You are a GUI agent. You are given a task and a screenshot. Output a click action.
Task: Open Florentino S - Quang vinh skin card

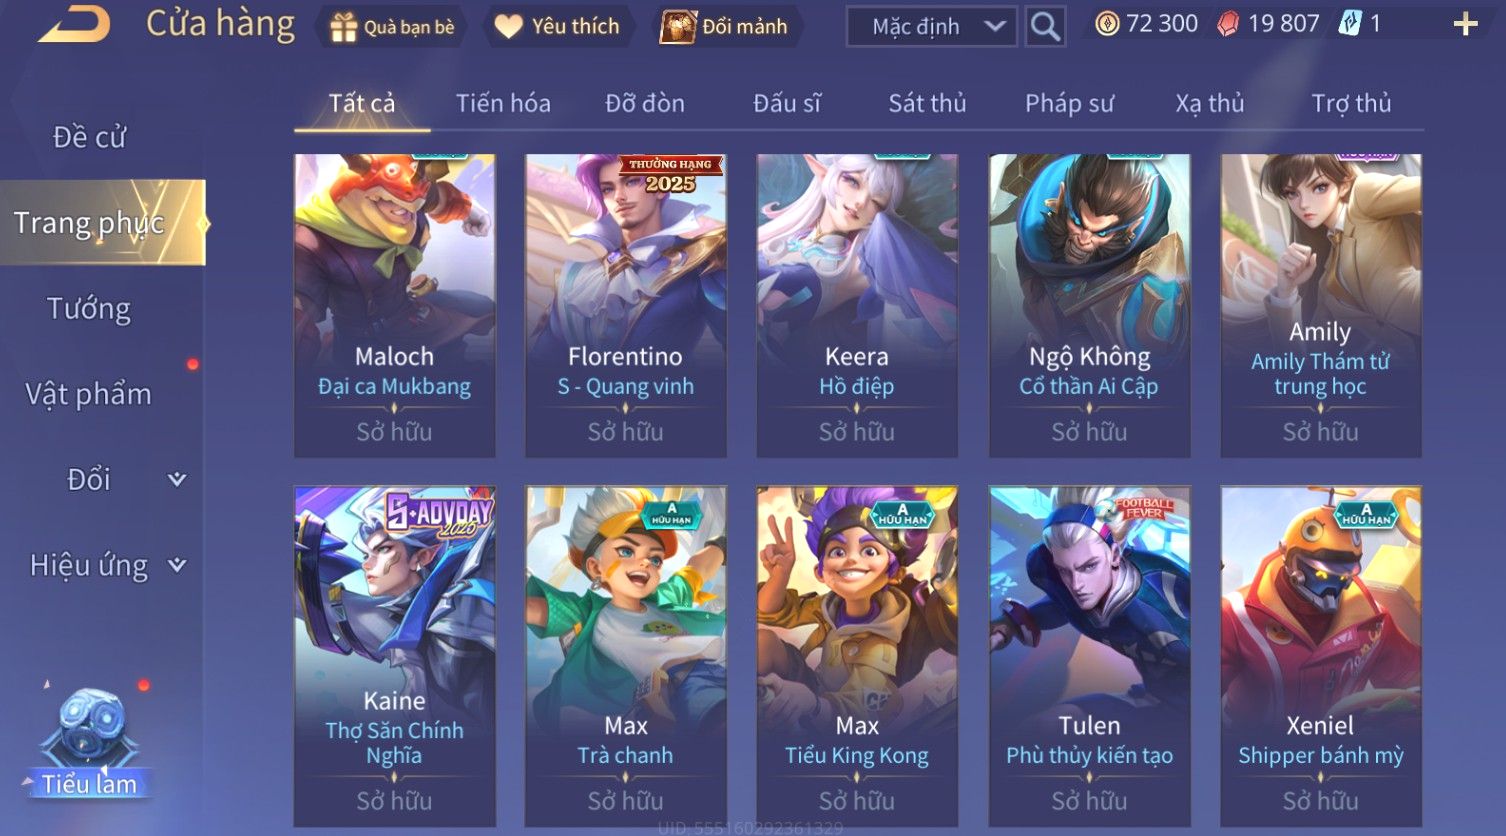[626, 305]
